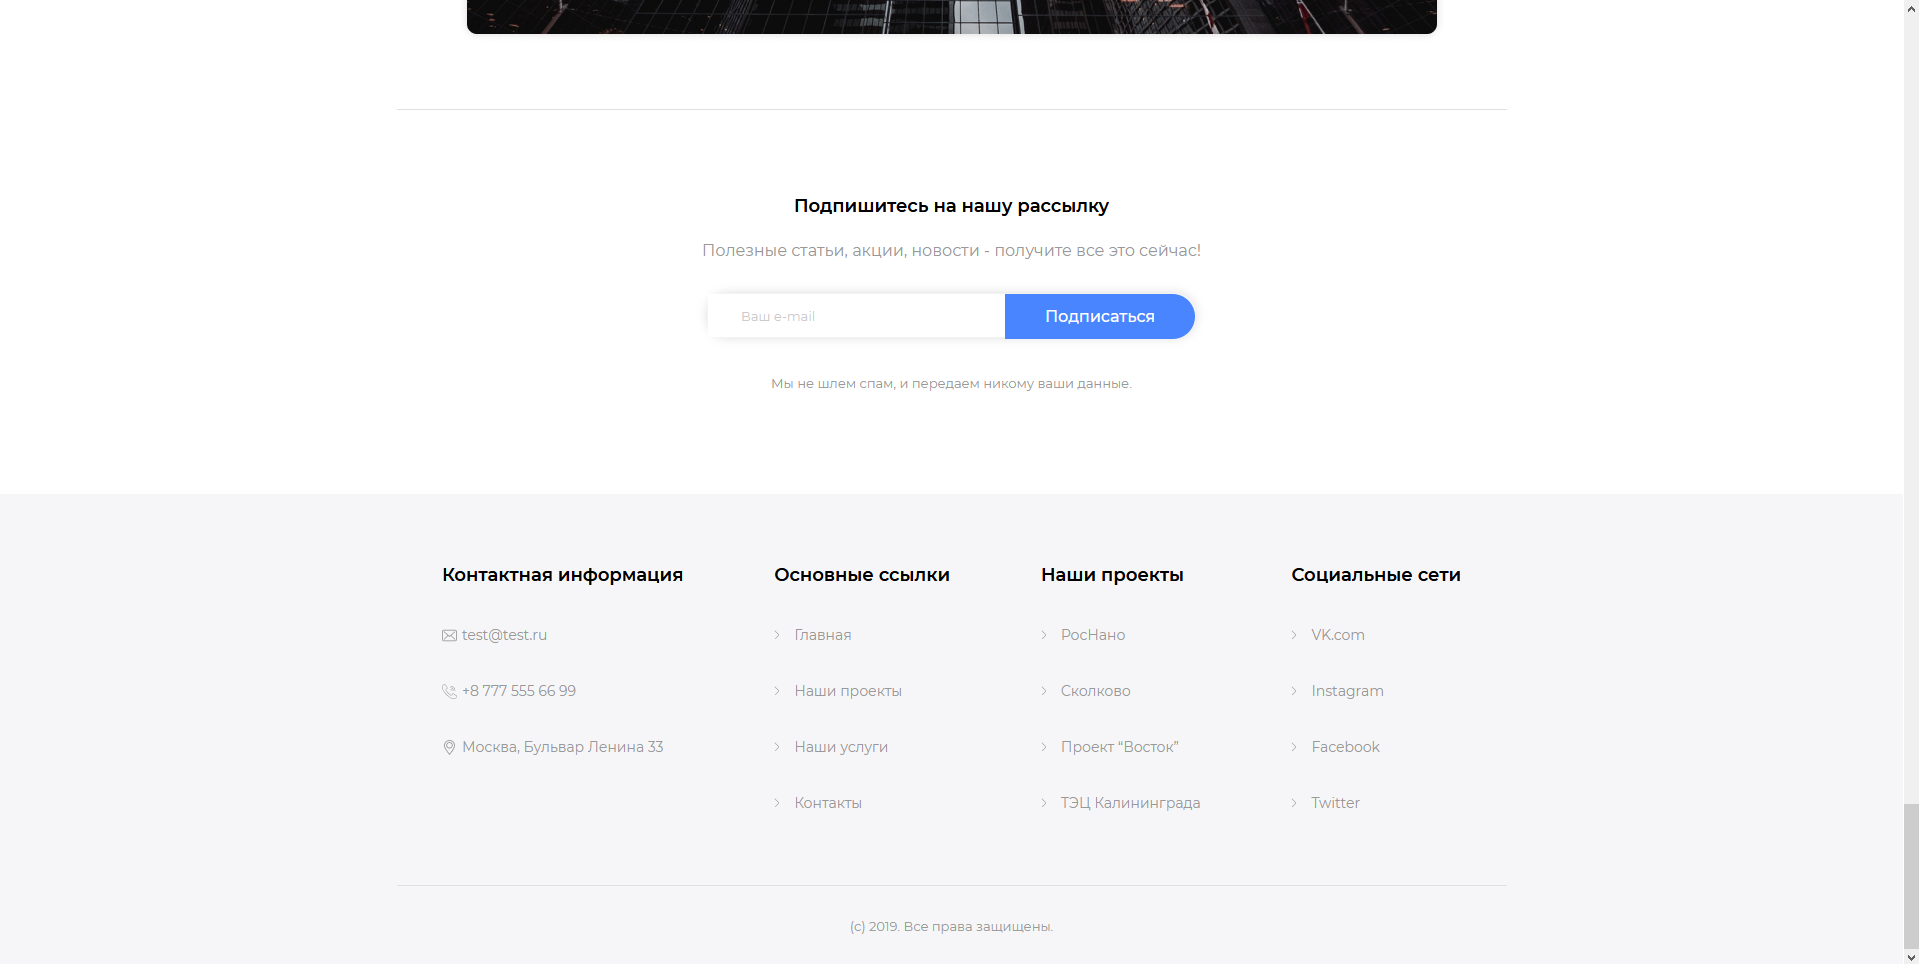Go to the Главная footer link

[x=823, y=635]
